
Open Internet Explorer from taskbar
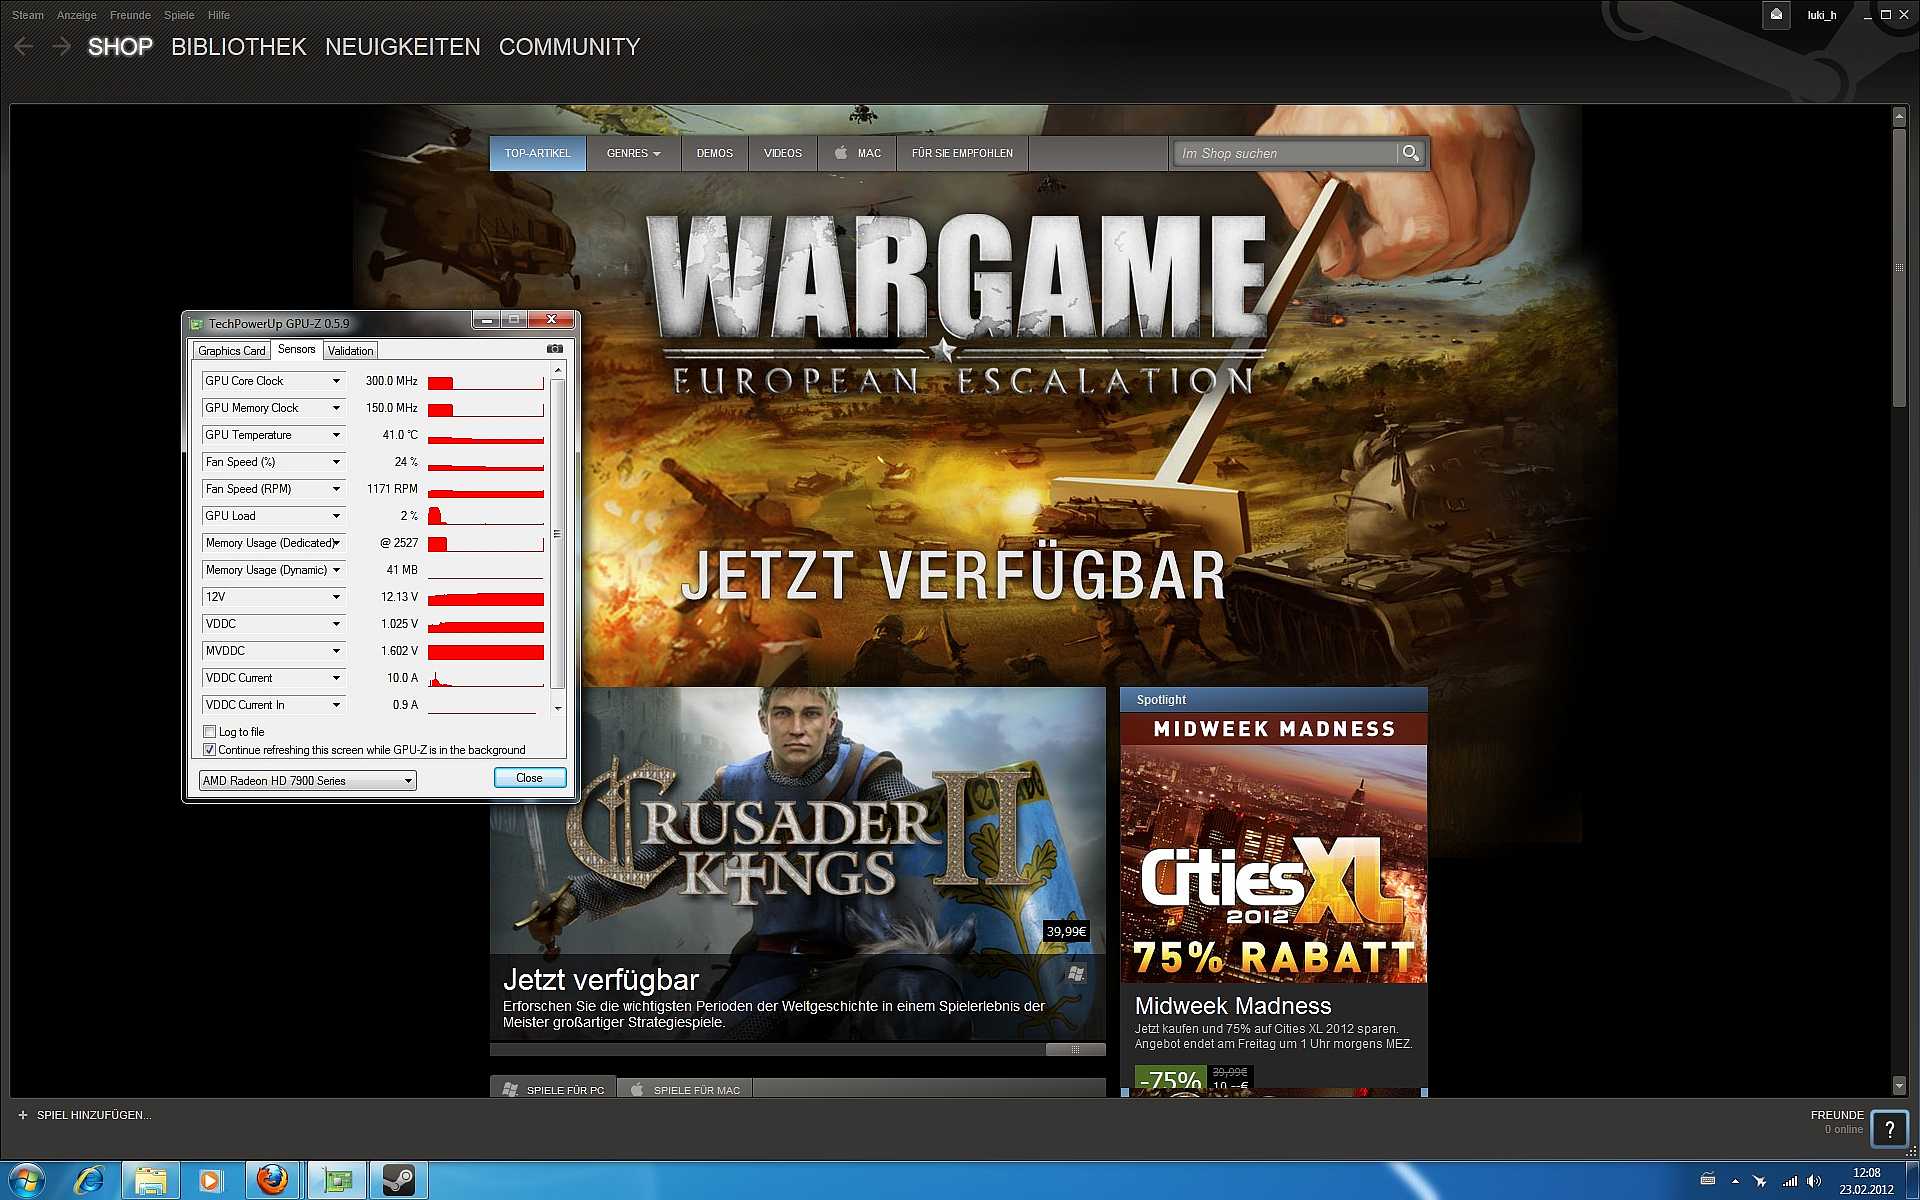pyautogui.click(x=89, y=1180)
